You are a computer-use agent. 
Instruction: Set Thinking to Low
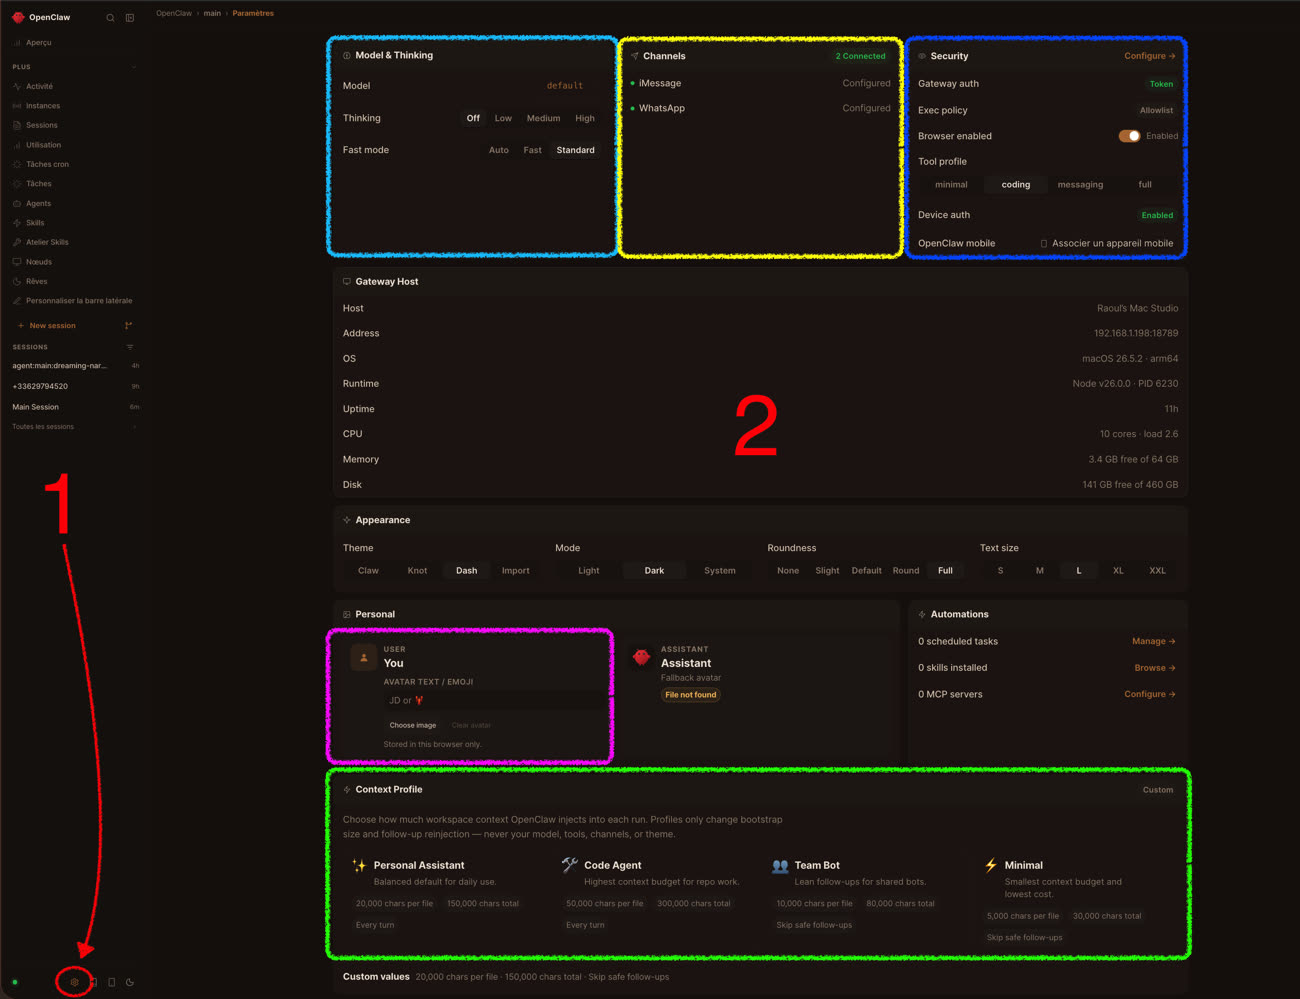(503, 118)
